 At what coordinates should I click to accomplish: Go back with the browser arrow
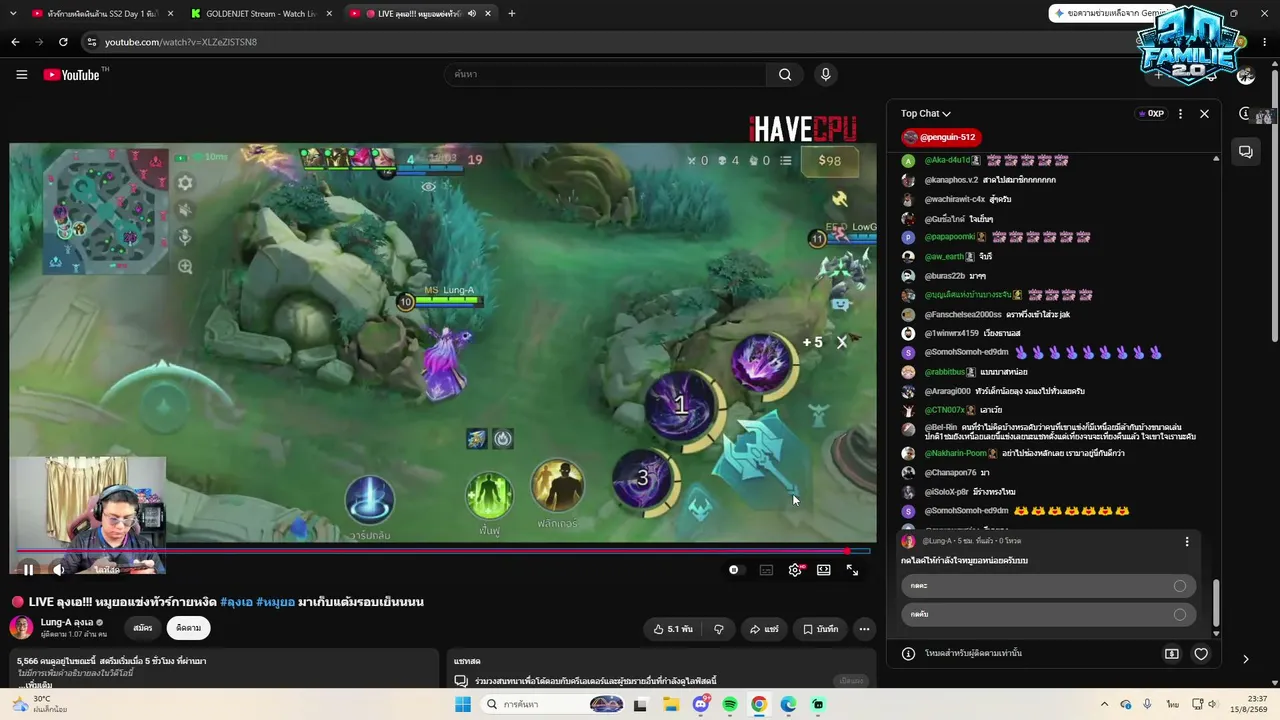click(15, 42)
